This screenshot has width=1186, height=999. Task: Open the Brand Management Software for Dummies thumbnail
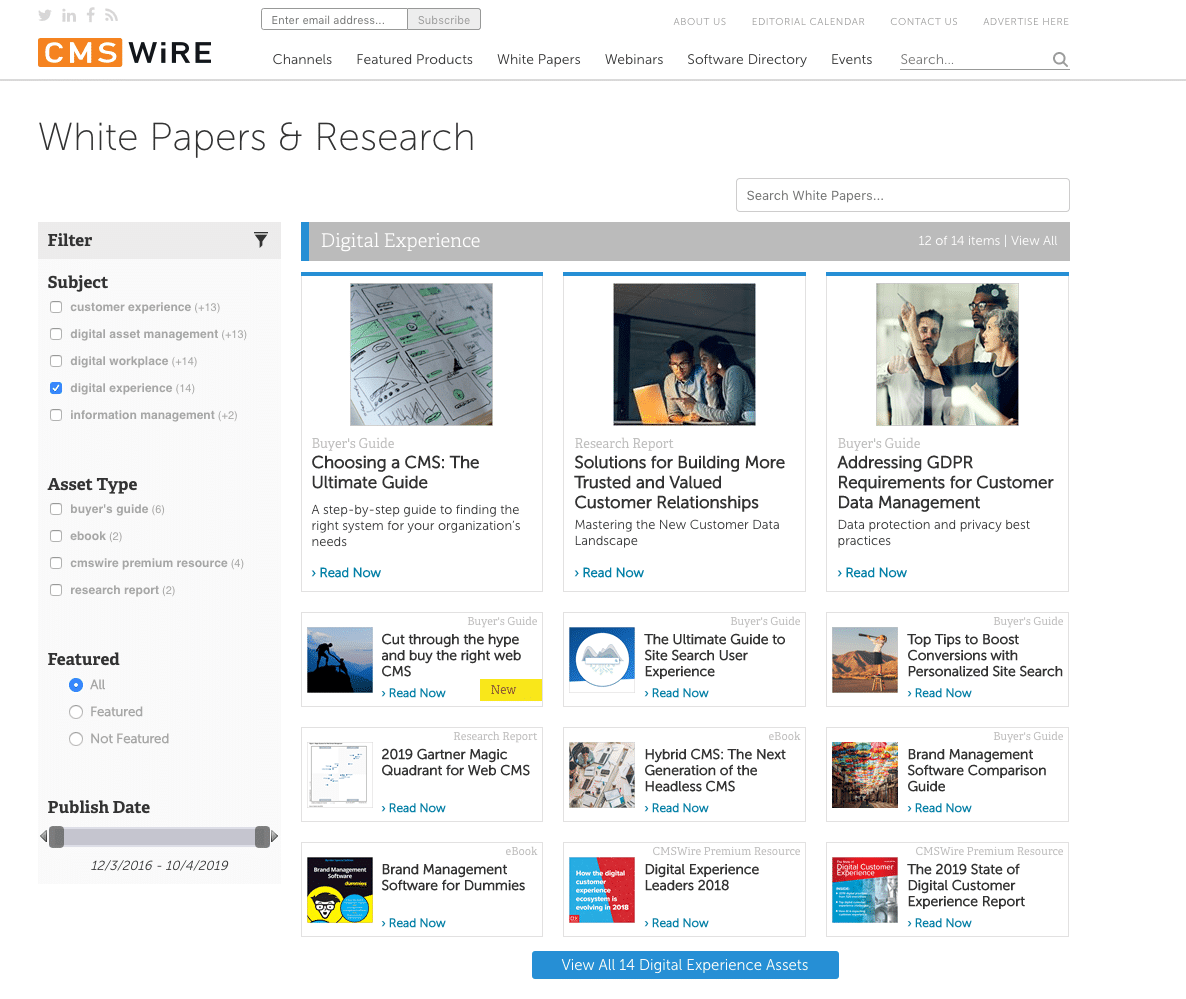click(x=340, y=890)
